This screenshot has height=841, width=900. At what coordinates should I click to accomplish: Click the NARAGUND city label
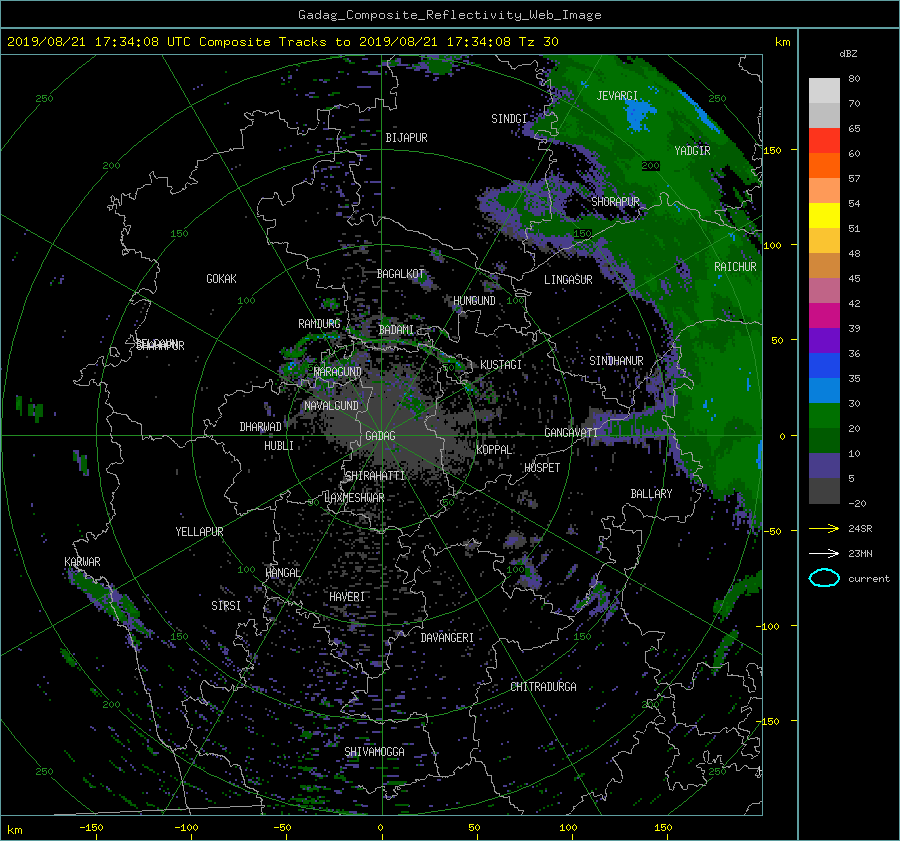[x=338, y=371]
